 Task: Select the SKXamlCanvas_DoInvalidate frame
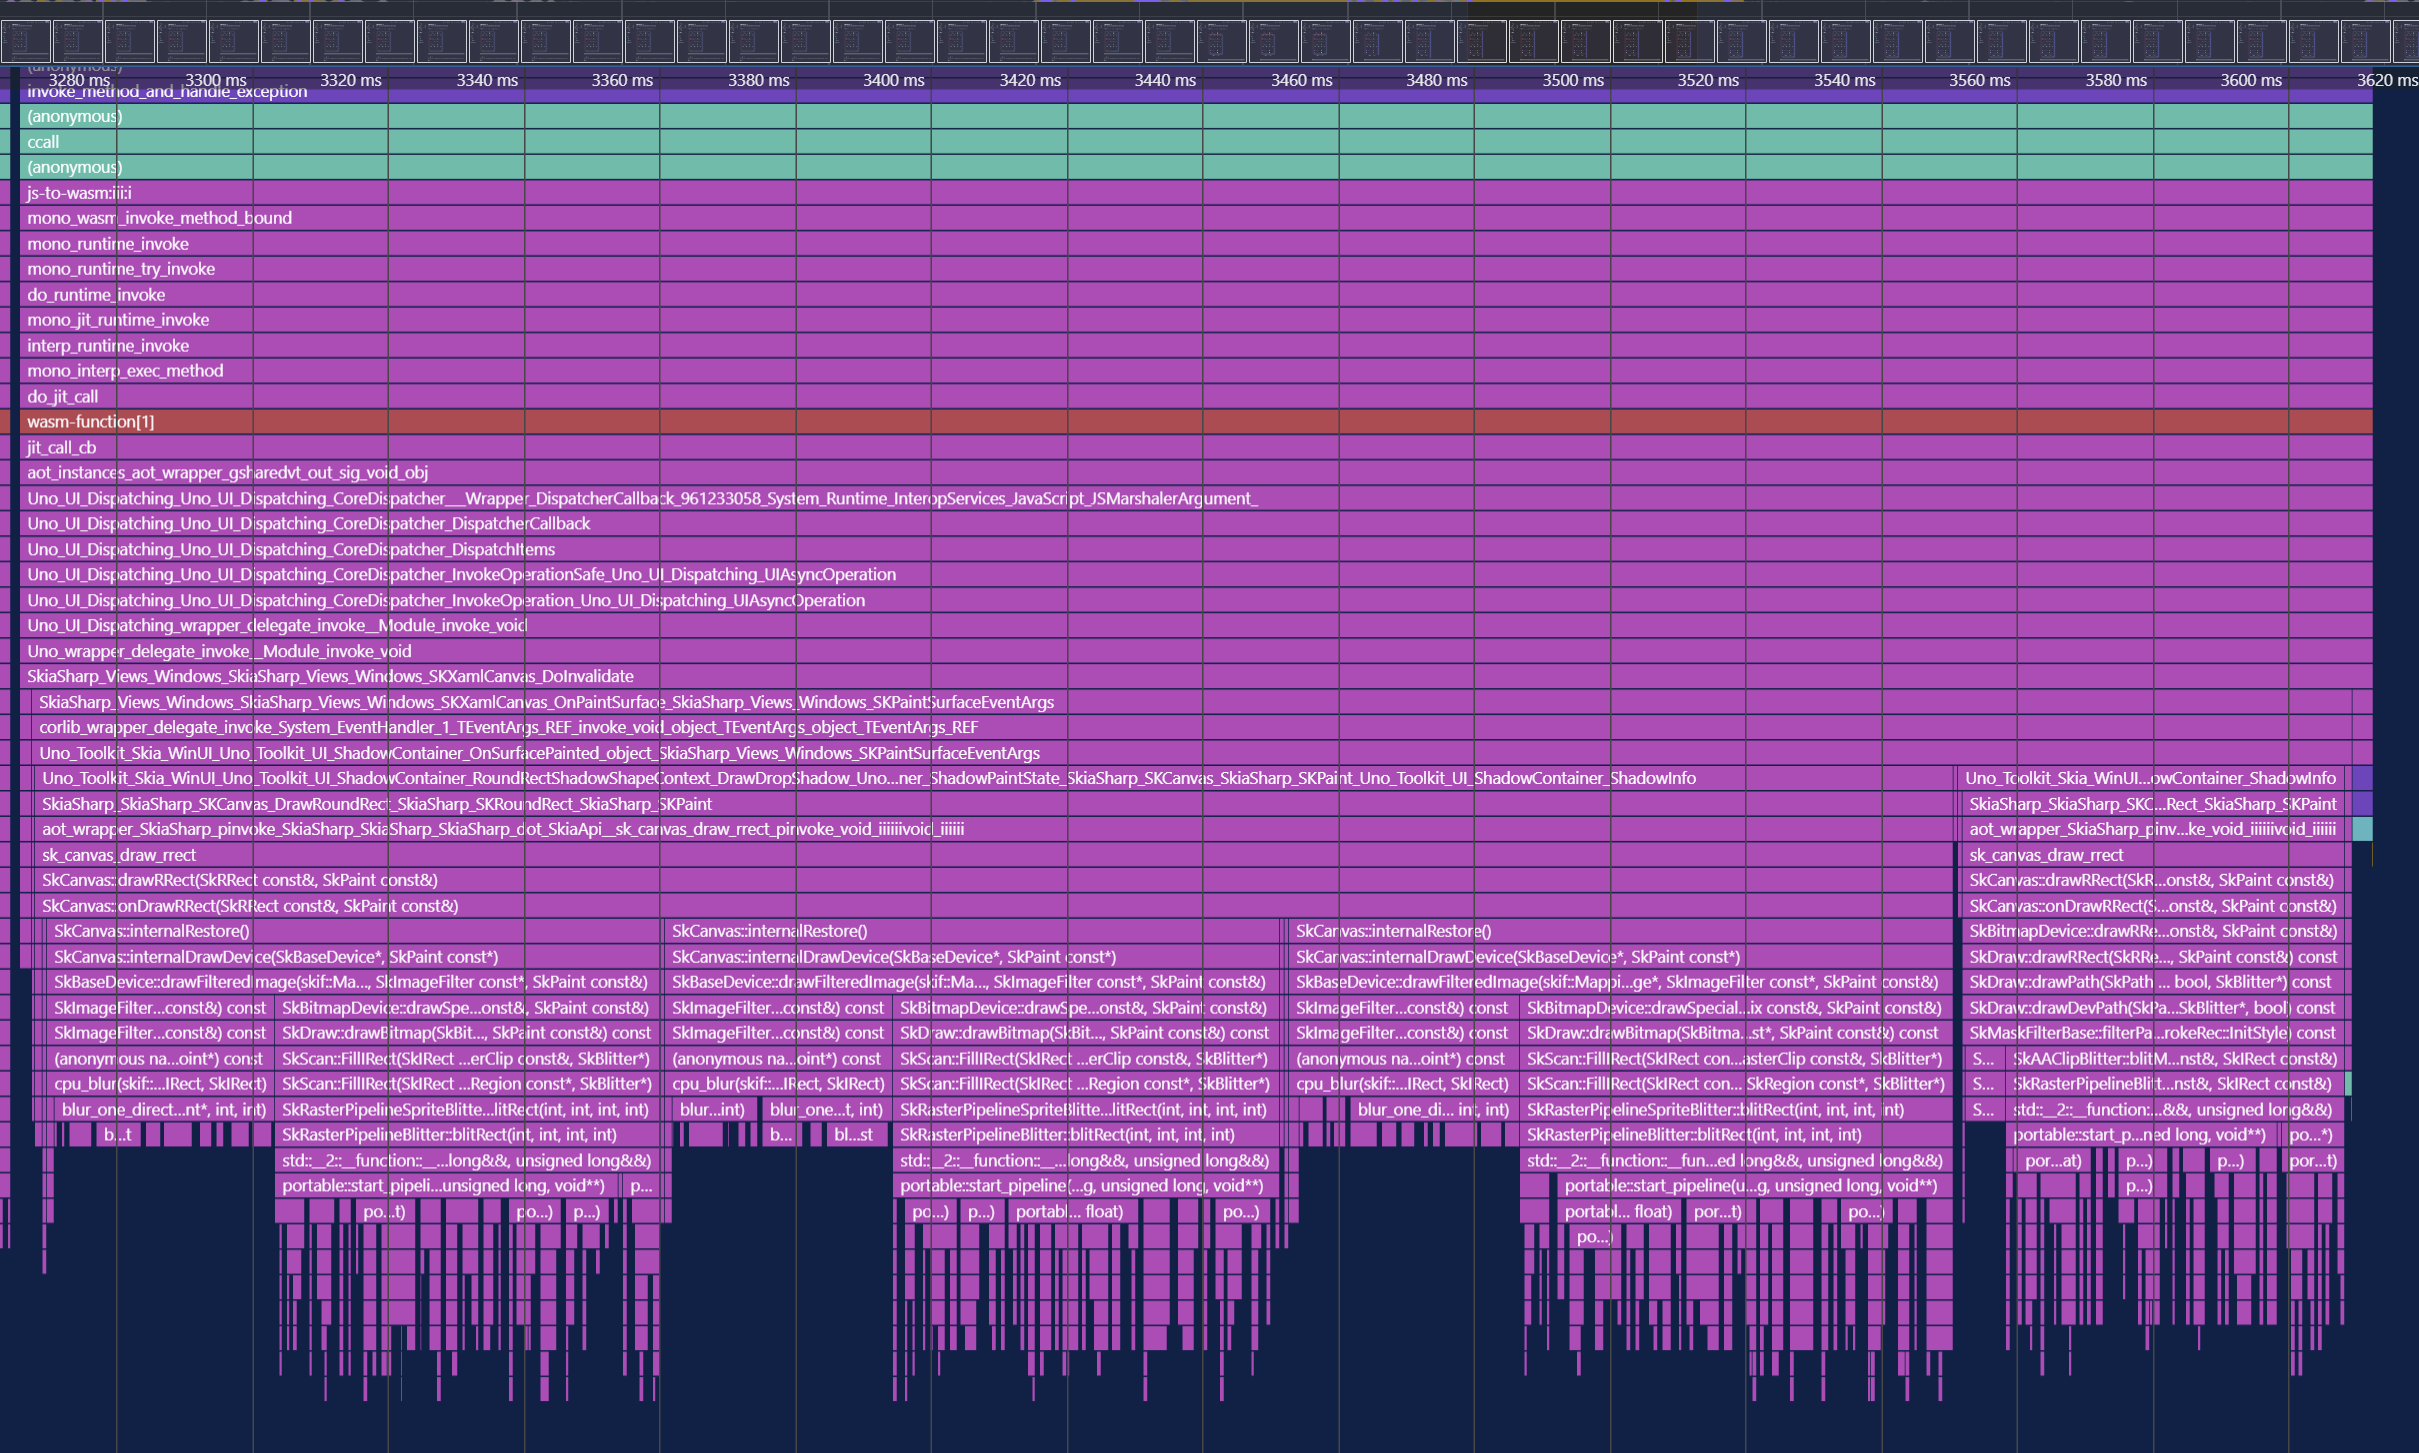tap(330, 677)
